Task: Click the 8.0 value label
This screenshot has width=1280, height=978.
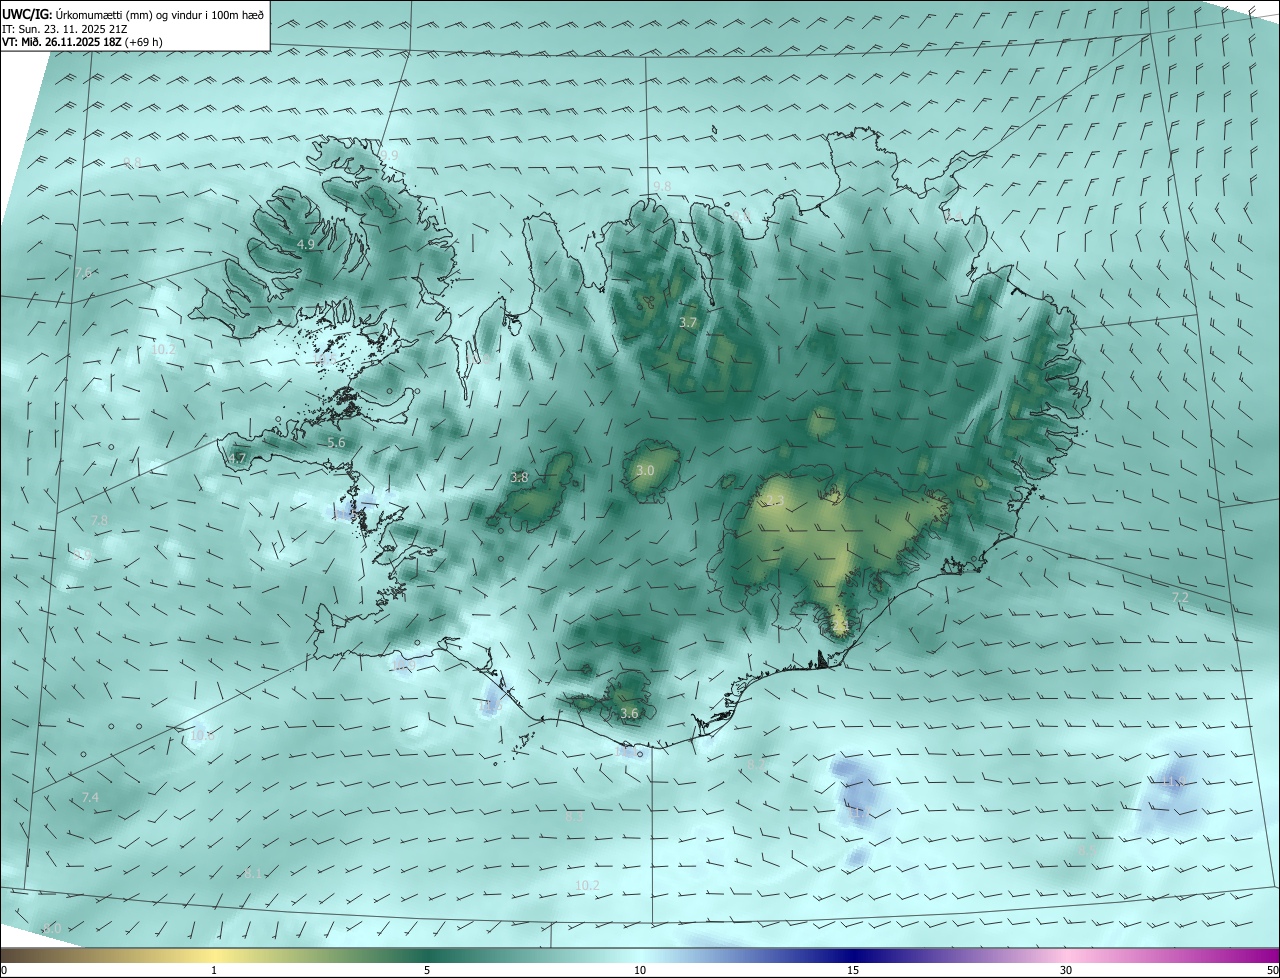Action: (x=53, y=928)
